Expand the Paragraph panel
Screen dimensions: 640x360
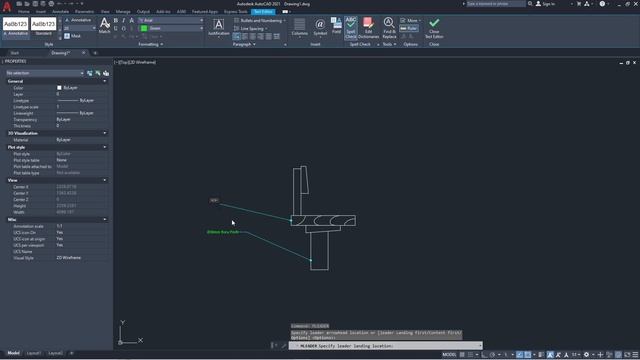click(x=244, y=44)
